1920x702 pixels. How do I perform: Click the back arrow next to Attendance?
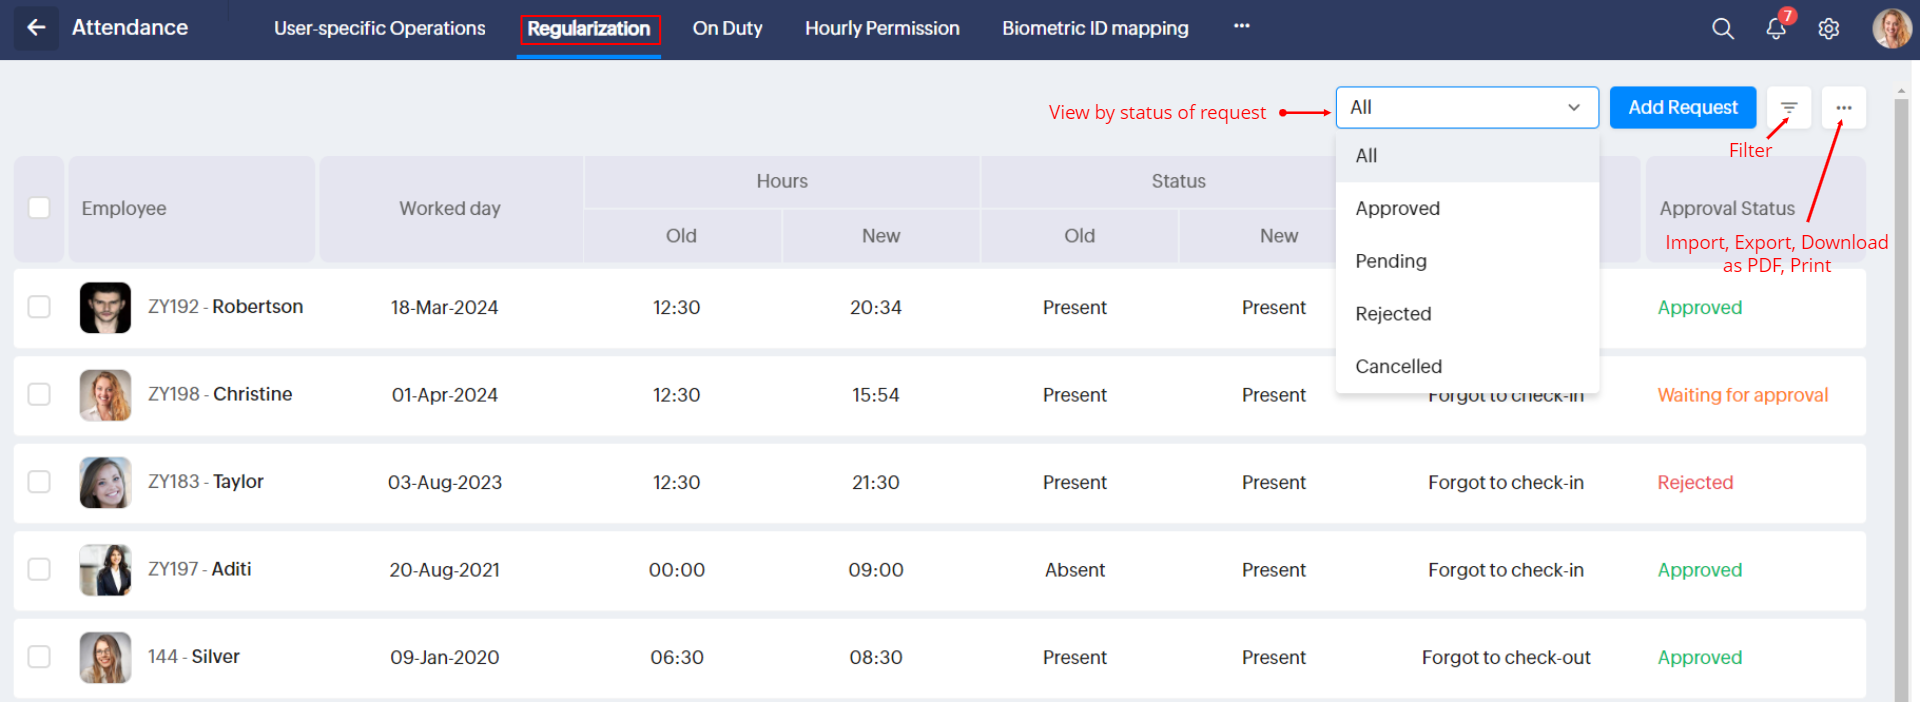(36, 28)
